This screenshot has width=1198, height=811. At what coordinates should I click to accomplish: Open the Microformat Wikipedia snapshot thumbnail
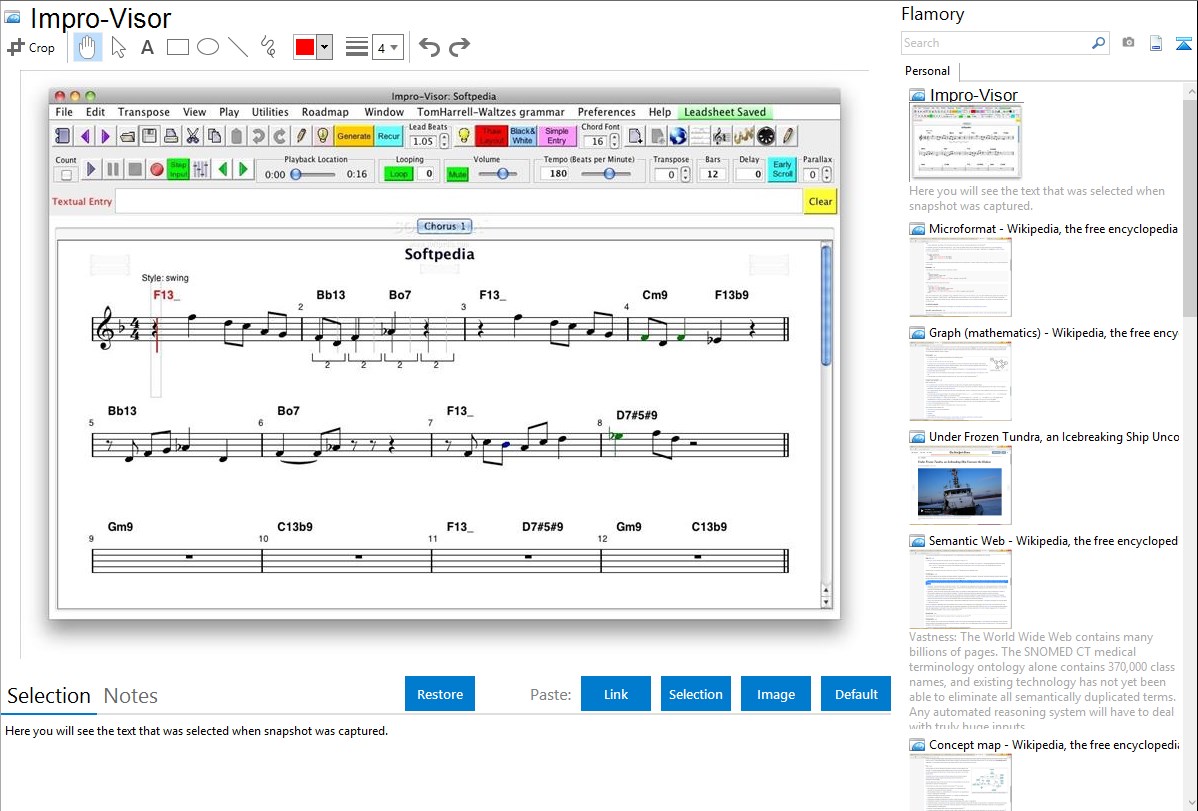(x=960, y=277)
